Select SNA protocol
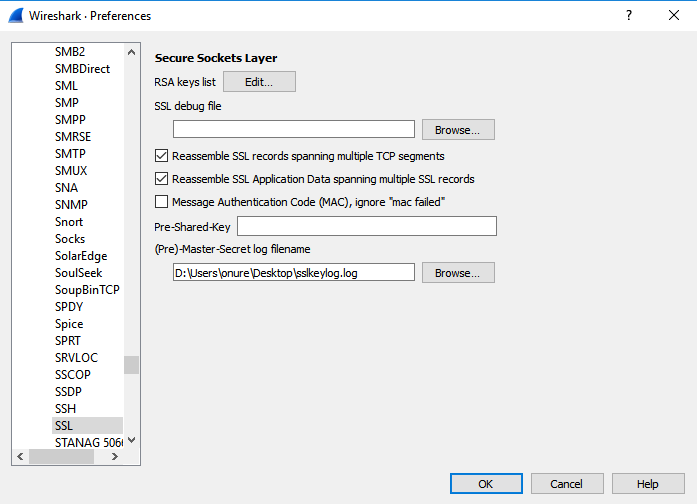Screen dimensions: 697x504 coord(66,188)
